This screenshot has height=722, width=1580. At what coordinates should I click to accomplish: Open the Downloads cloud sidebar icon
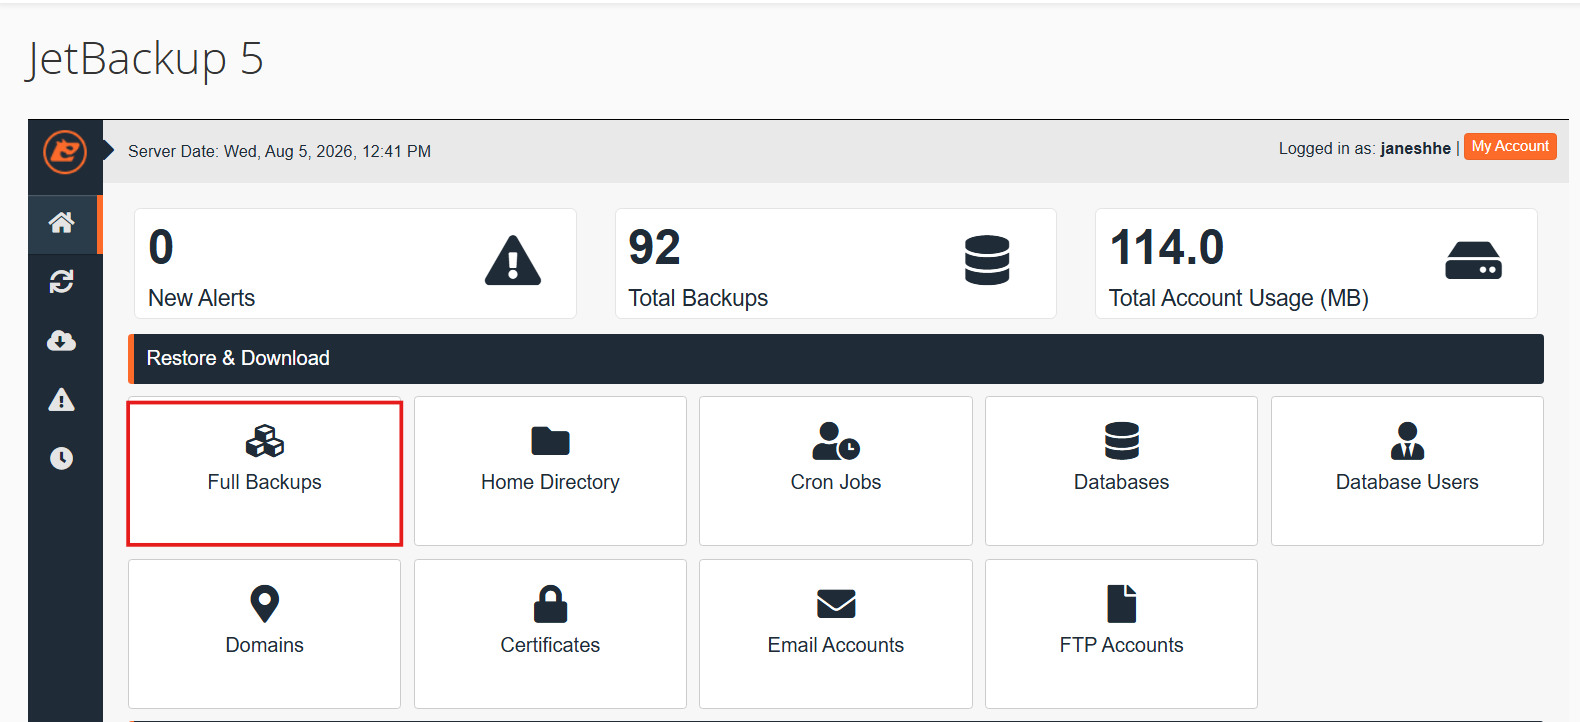pos(62,341)
